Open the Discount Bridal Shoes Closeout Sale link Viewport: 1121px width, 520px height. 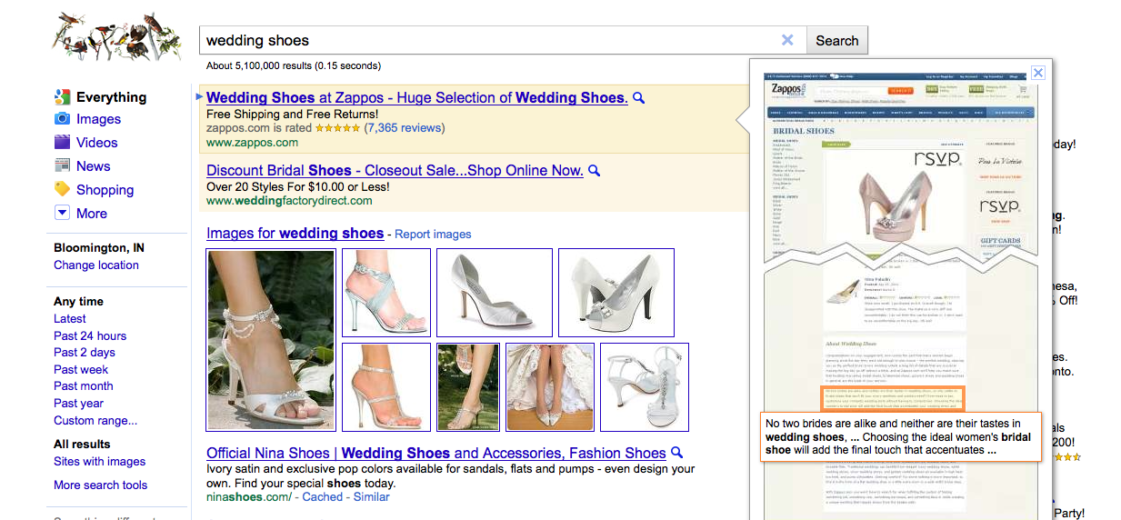(395, 171)
